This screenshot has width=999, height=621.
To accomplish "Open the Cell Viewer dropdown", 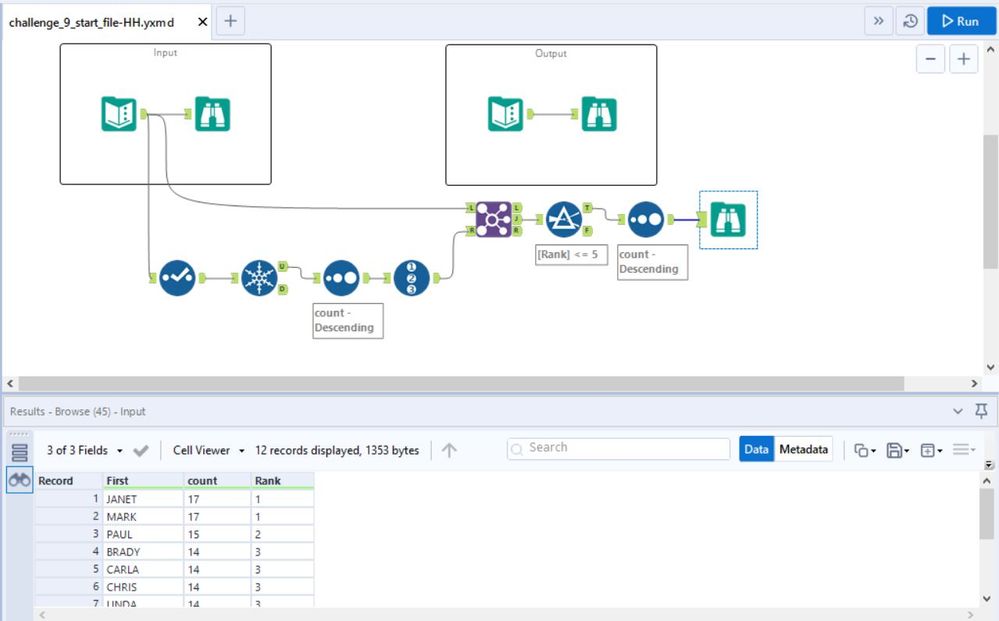I will [209, 450].
